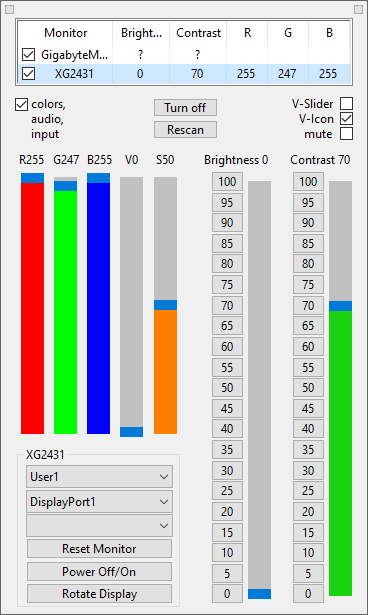Set contrast to 20 preset button

click(x=308, y=511)
